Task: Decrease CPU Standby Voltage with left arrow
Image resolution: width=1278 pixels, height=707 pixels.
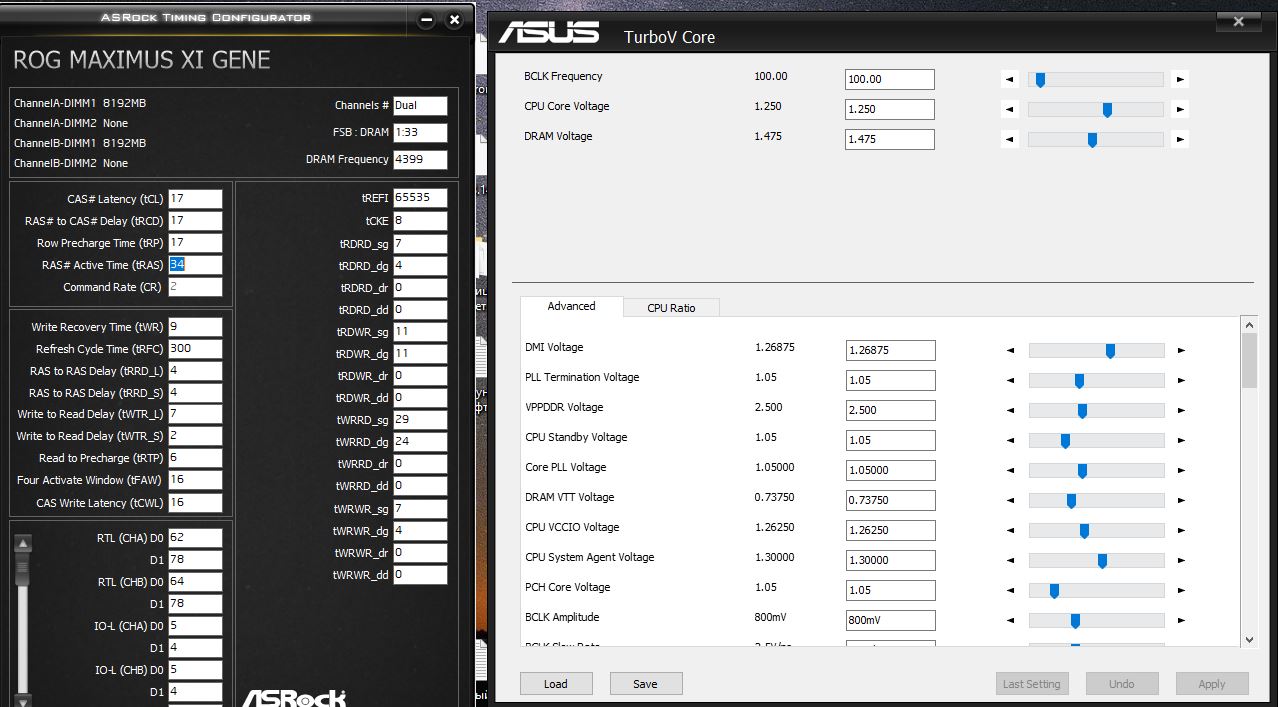Action: pos(1010,441)
